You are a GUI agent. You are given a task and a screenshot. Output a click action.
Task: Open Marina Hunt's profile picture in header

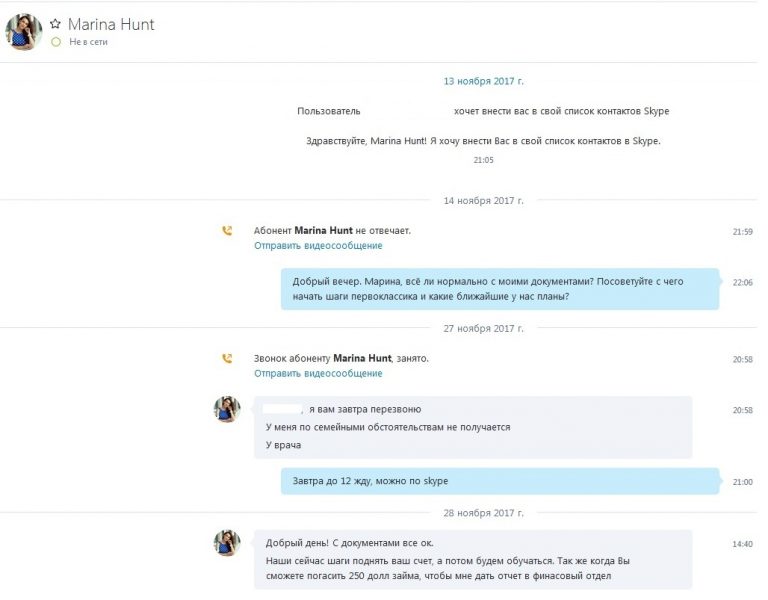24,32
